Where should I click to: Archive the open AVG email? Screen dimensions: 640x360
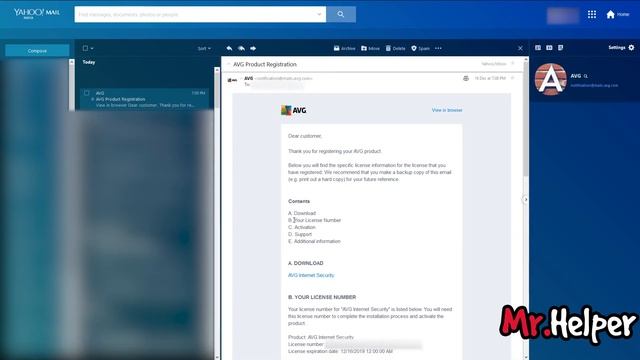pyautogui.click(x=344, y=48)
